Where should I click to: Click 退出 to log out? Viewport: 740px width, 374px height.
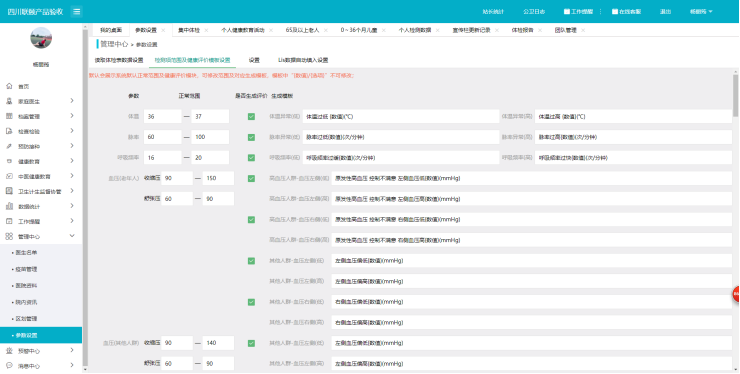pos(665,11)
